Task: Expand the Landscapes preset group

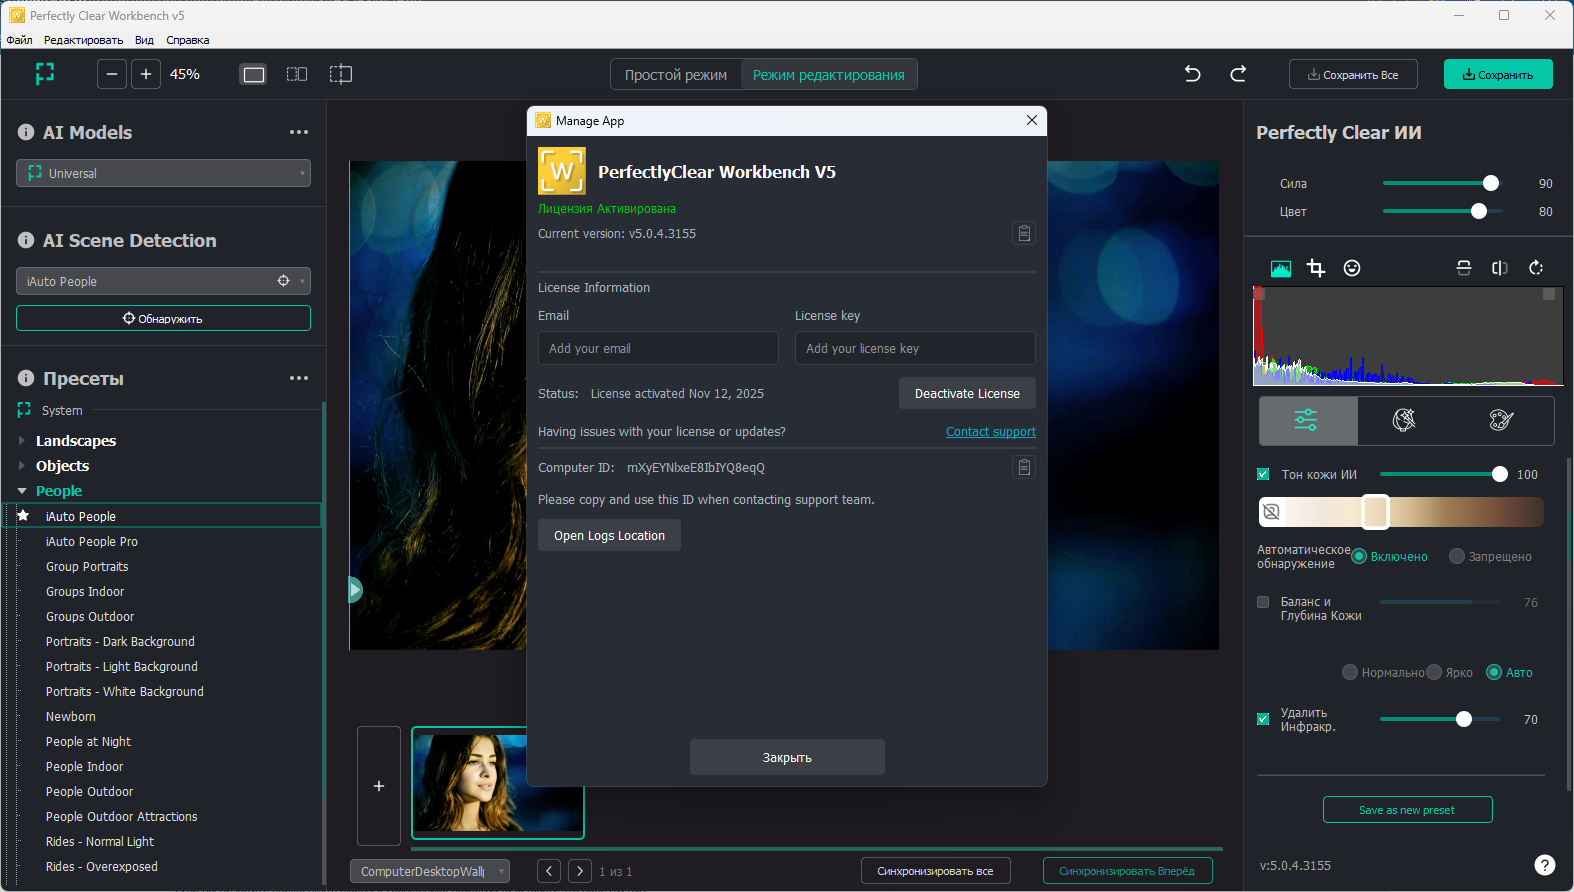Action: (22, 441)
